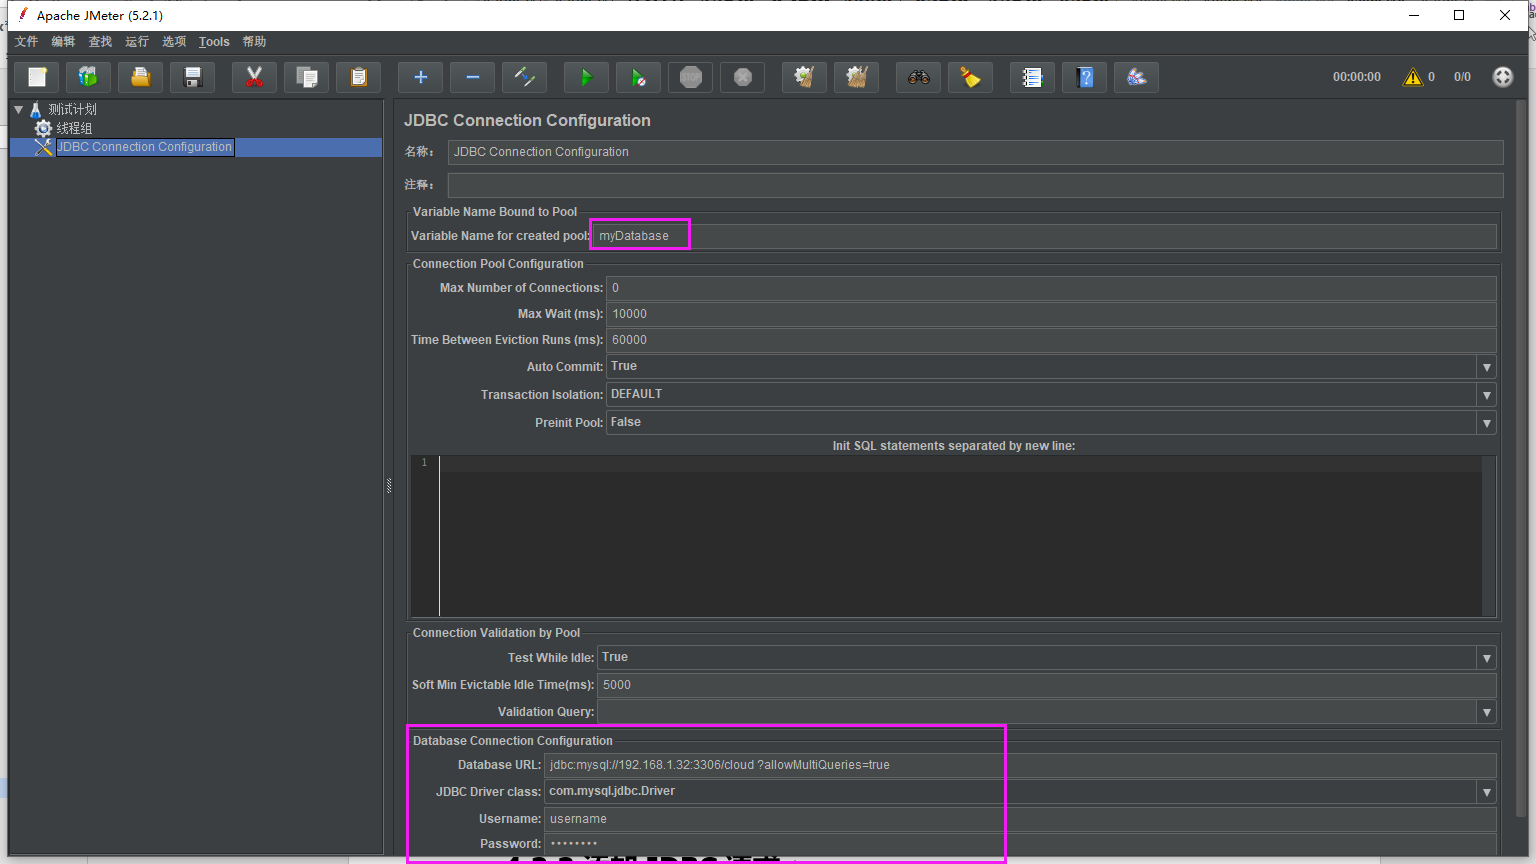Select the 测试计划 tree item
This screenshot has height=864, width=1536.
(x=72, y=109)
